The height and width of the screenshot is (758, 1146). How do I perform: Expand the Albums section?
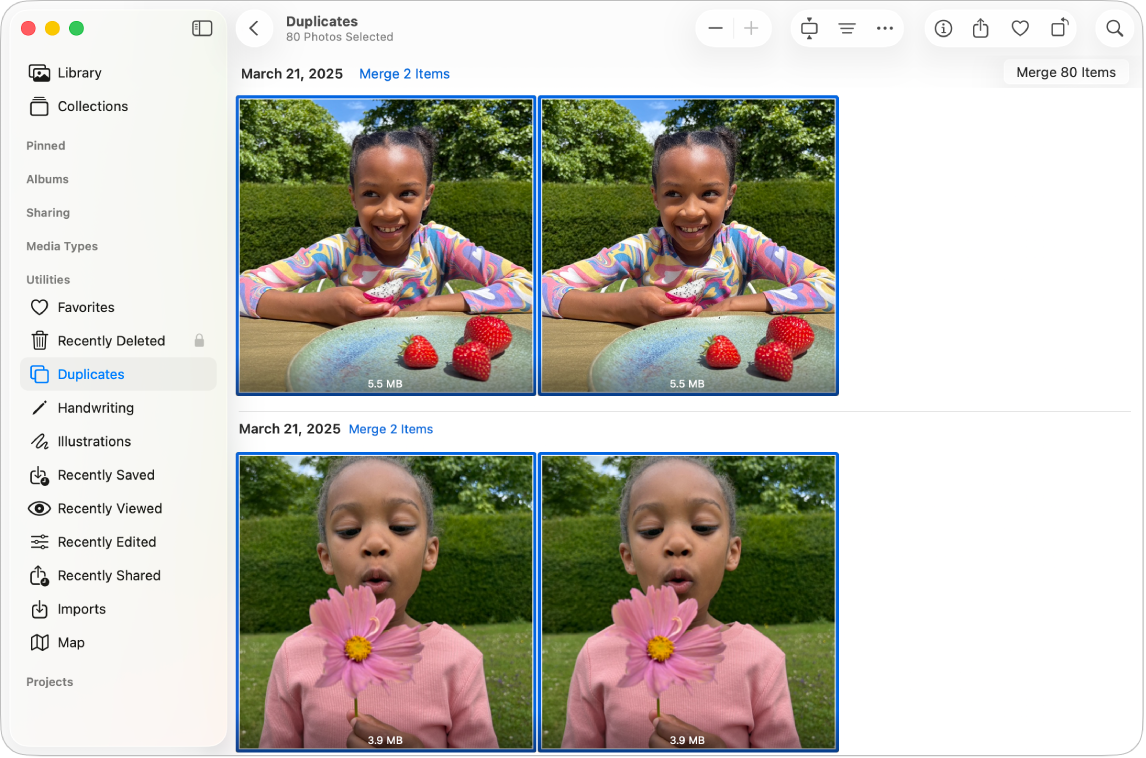pos(47,179)
